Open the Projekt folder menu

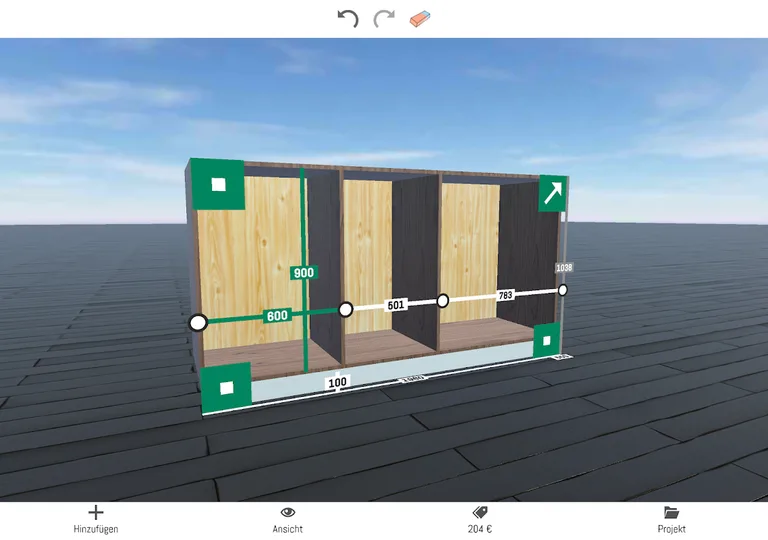672,520
